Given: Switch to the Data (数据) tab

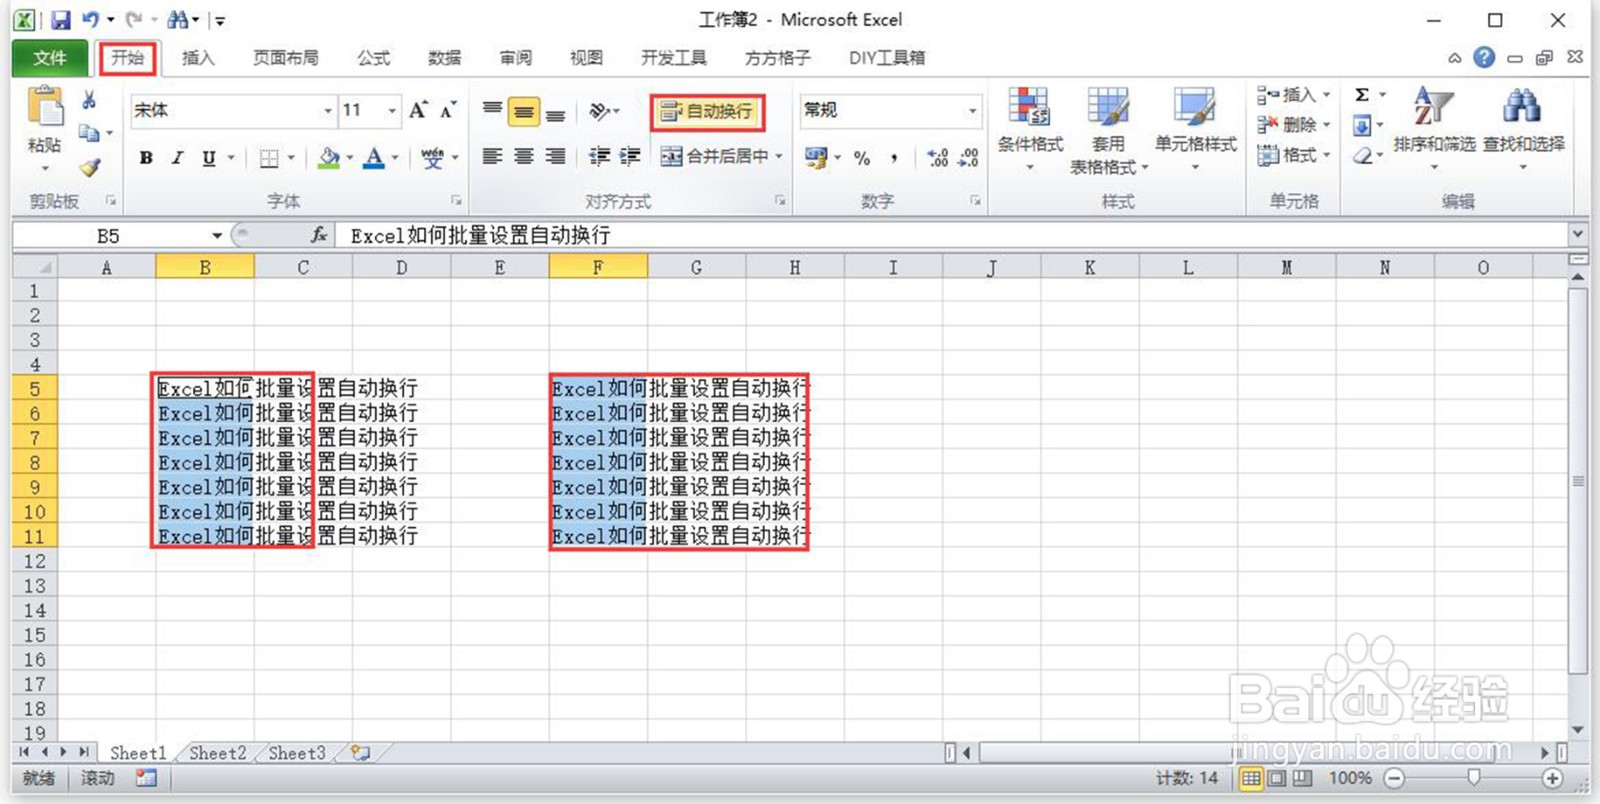Looking at the screenshot, I should coord(444,58).
